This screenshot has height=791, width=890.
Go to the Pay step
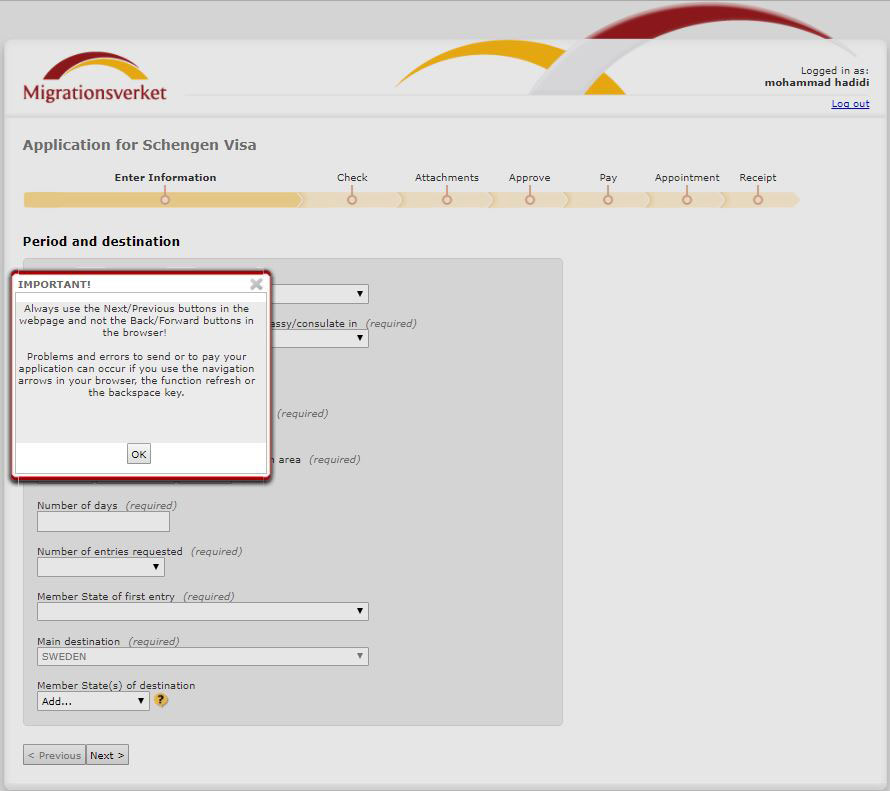[608, 199]
